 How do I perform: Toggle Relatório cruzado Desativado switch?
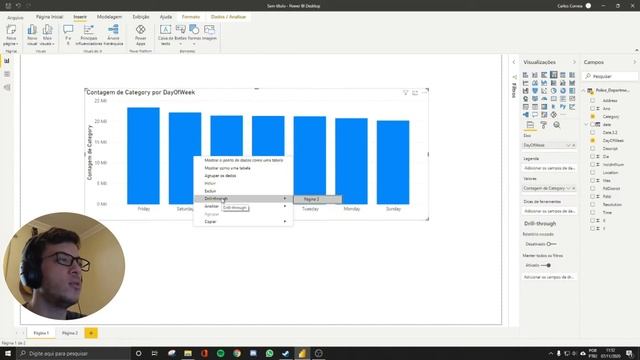click(551, 244)
